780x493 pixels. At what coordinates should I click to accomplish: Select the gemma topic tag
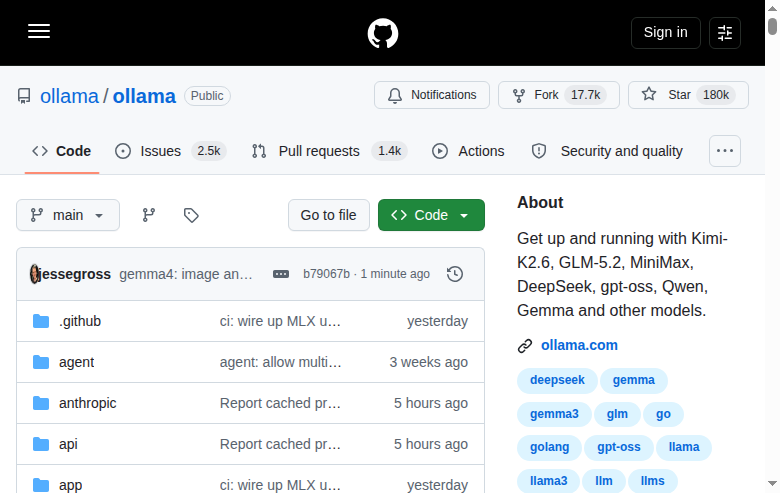pyautogui.click(x=633, y=380)
